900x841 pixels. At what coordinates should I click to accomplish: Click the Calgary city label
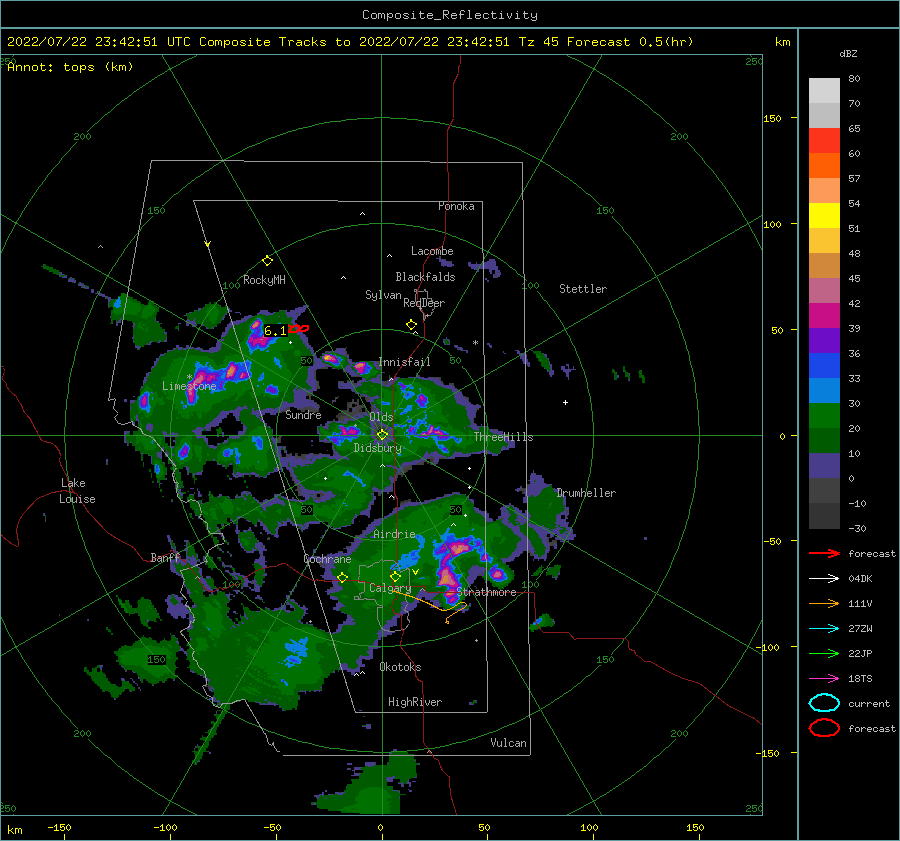[390, 588]
